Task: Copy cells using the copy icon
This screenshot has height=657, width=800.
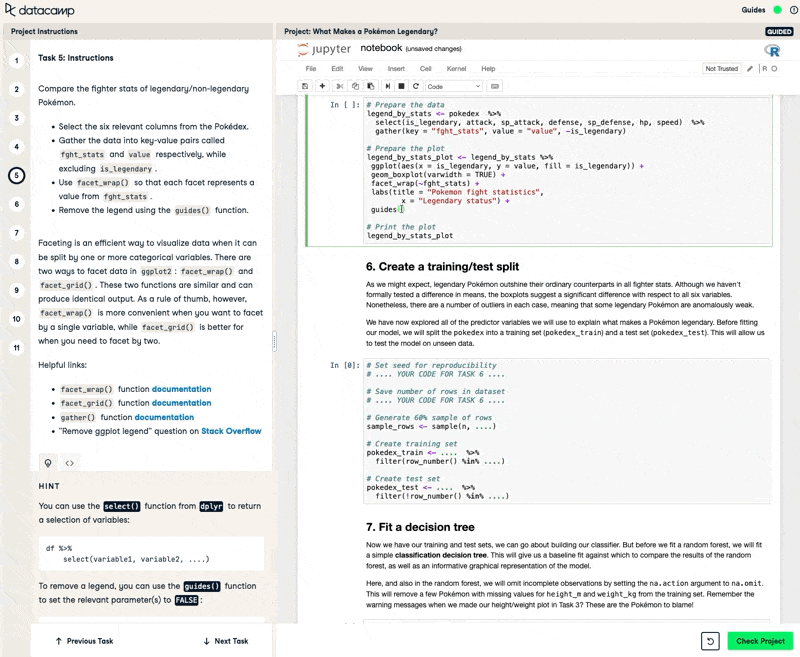Action: (x=355, y=86)
